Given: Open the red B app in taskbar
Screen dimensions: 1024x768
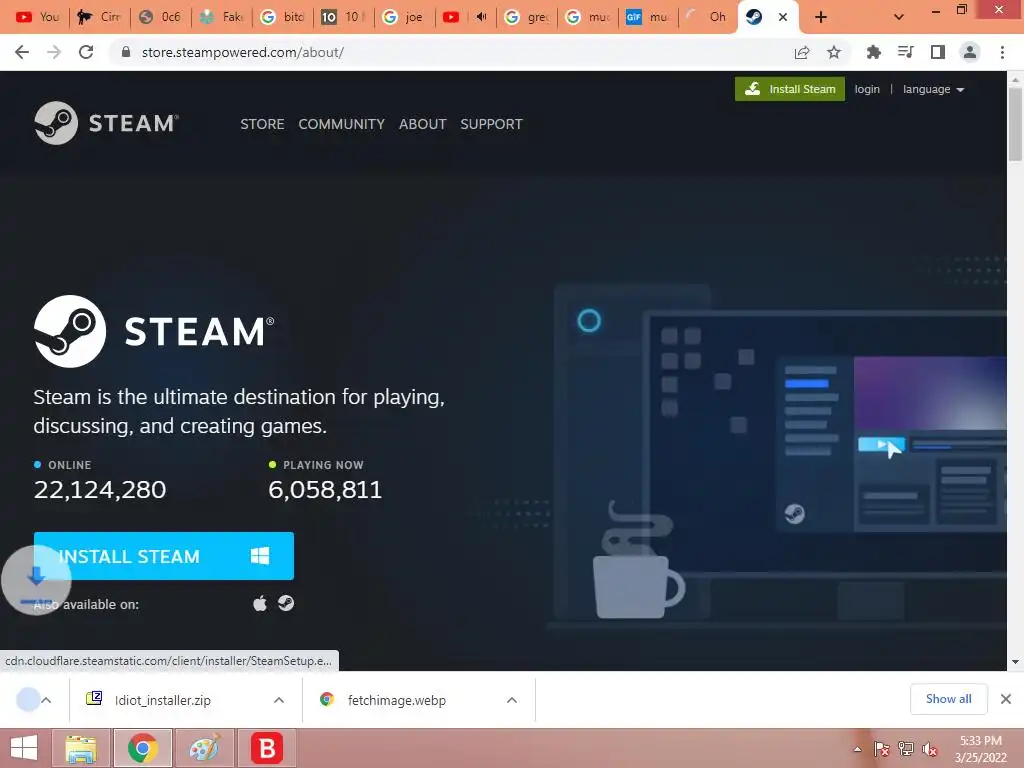Looking at the screenshot, I should (x=267, y=748).
